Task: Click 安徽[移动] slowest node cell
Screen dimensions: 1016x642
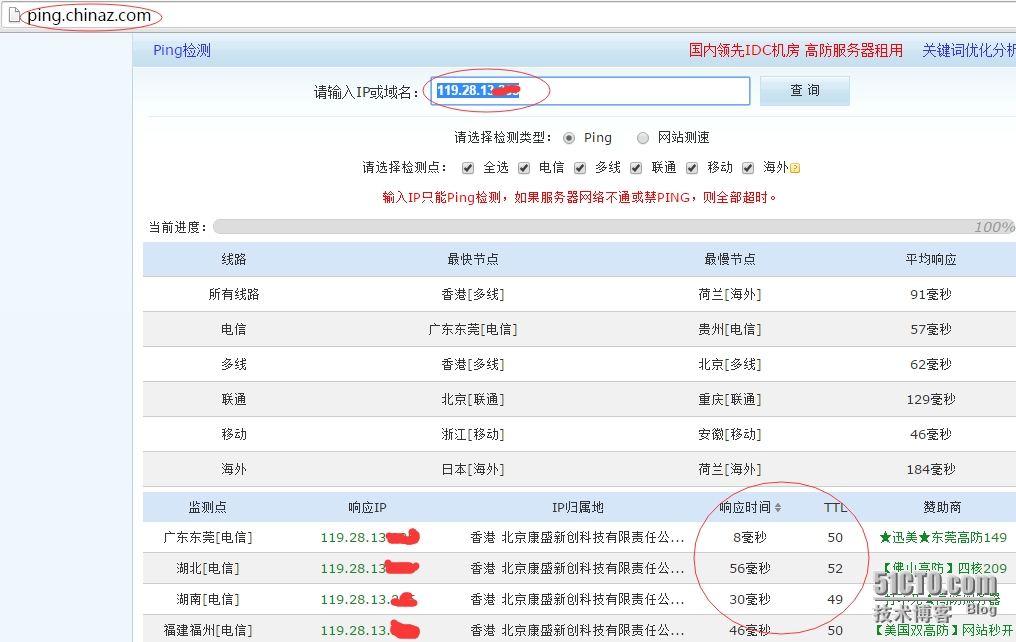Action: pyautogui.click(x=730, y=434)
